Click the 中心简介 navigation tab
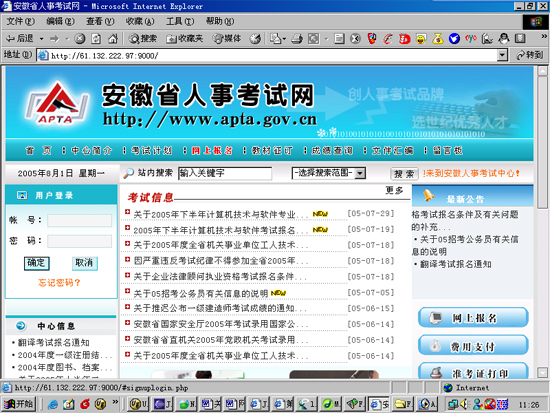Image resolution: width=550 pixels, height=413 pixels. click(92, 151)
